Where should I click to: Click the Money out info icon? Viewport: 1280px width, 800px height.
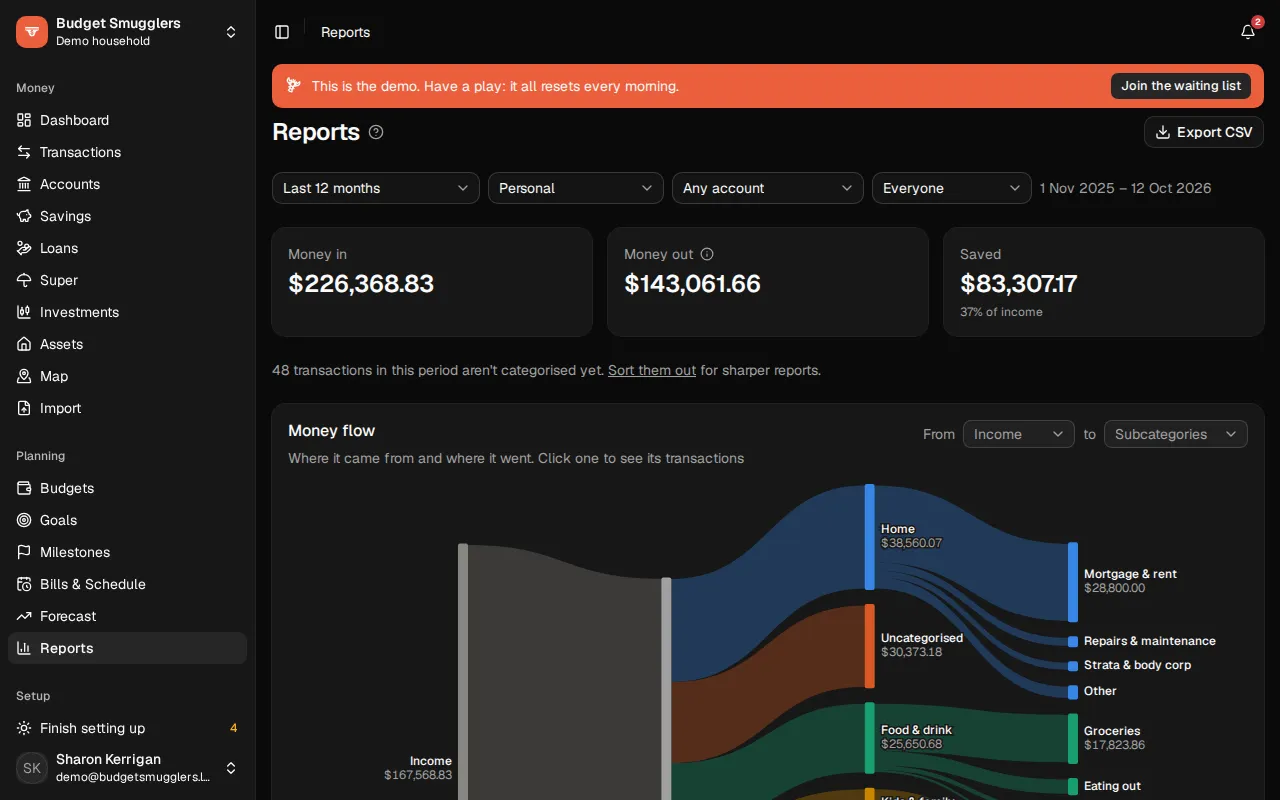pos(707,254)
